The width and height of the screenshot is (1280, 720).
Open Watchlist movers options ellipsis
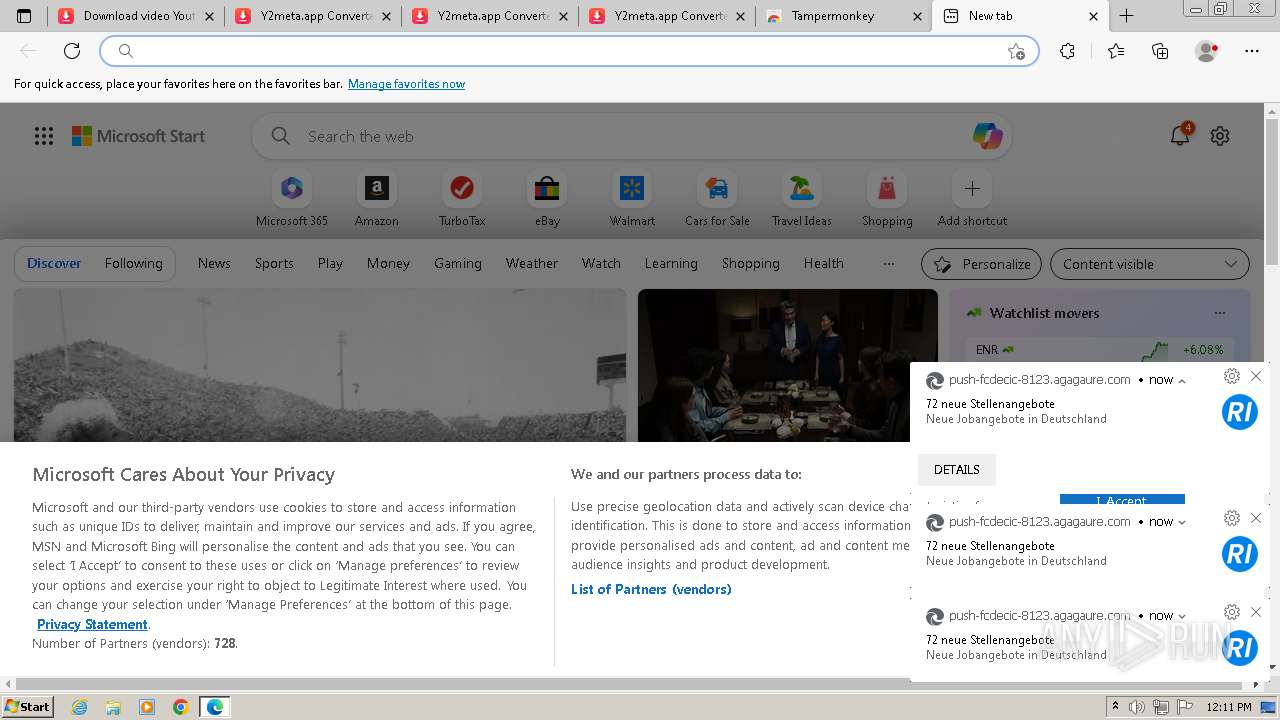pyautogui.click(x=1220, y=313)
